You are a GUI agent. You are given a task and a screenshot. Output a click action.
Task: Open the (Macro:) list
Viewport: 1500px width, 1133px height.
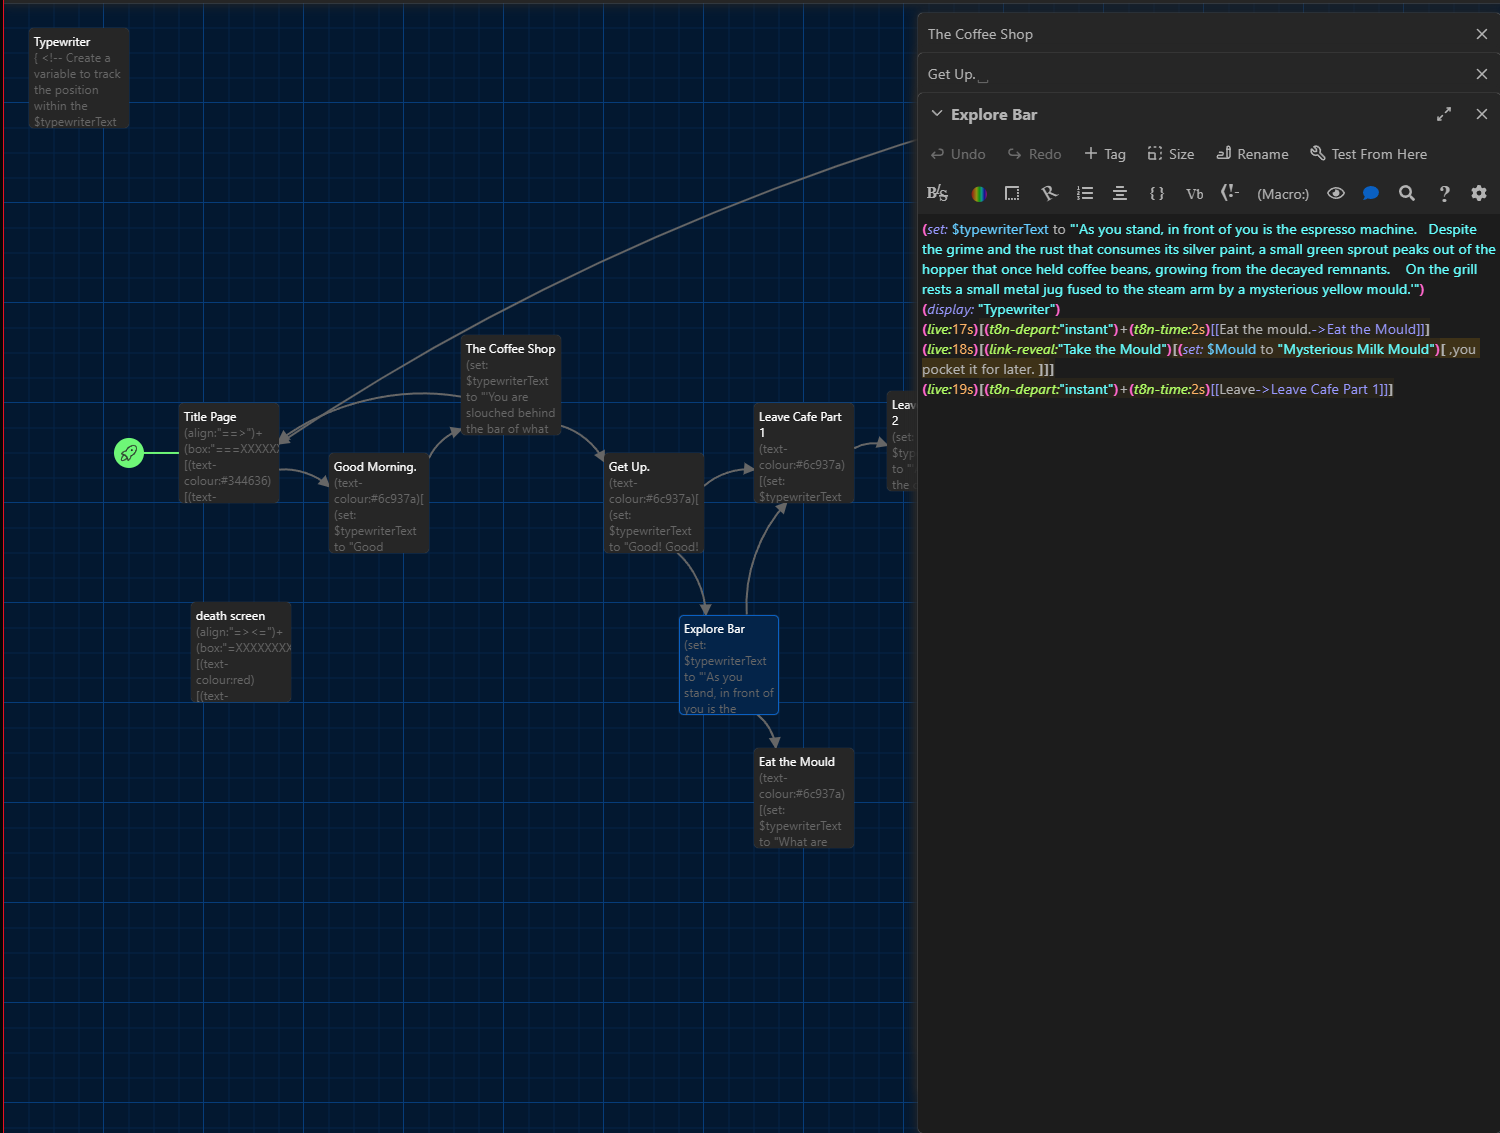pos(1283,194)
